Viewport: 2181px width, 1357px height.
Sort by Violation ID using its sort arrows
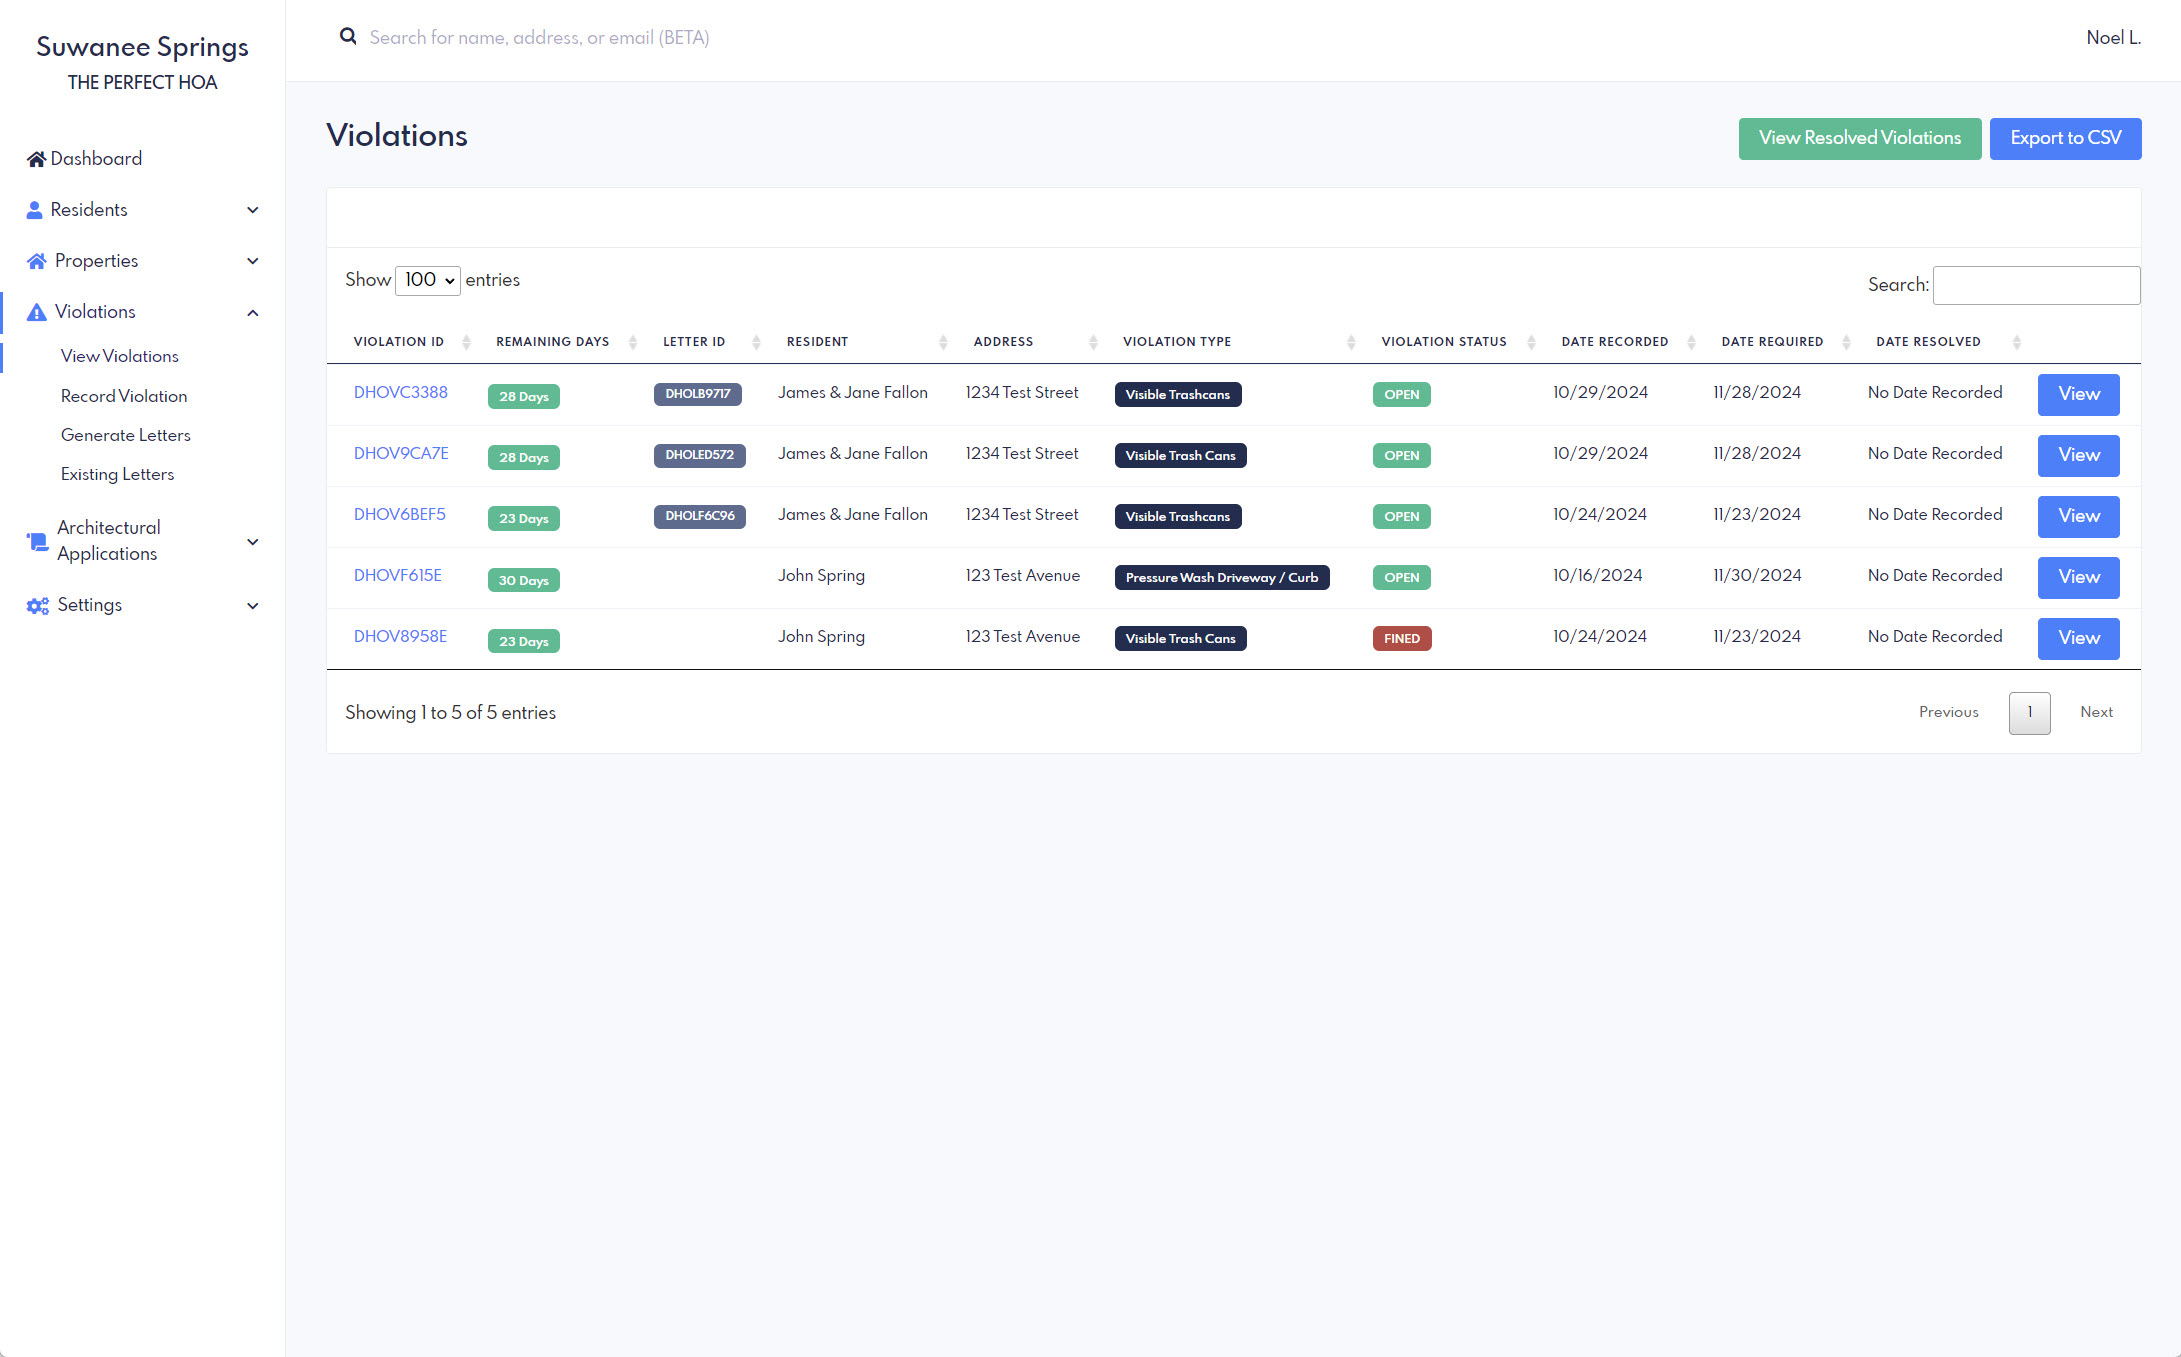point(466,341)
